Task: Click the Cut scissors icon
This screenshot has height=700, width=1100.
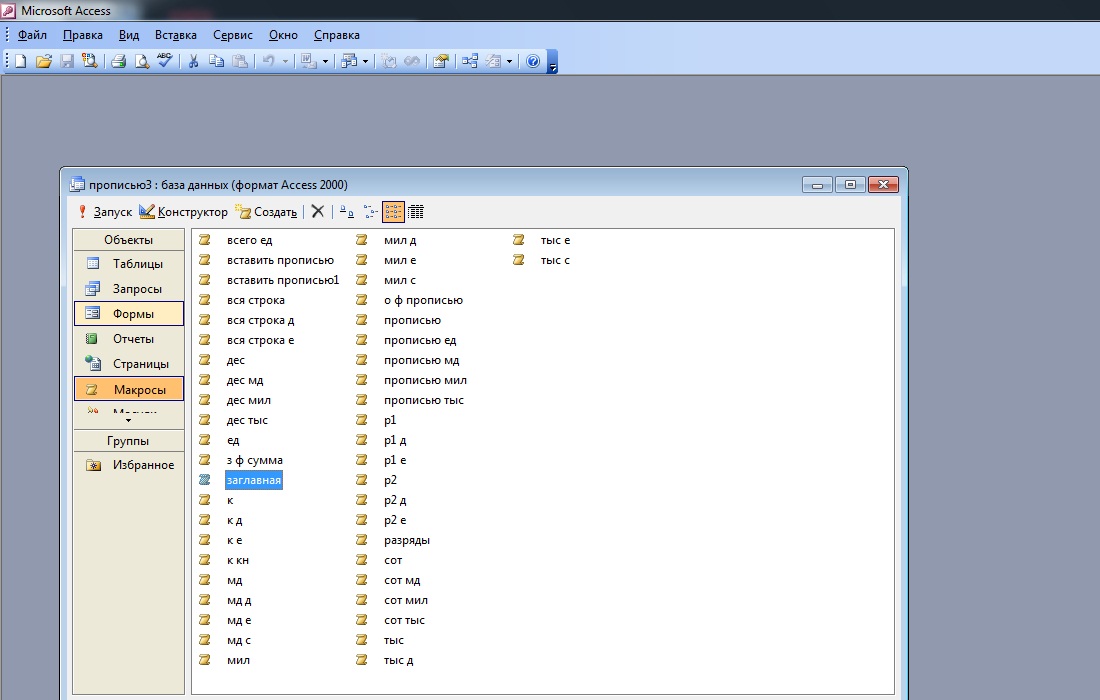Action: [x=193, y=62]
